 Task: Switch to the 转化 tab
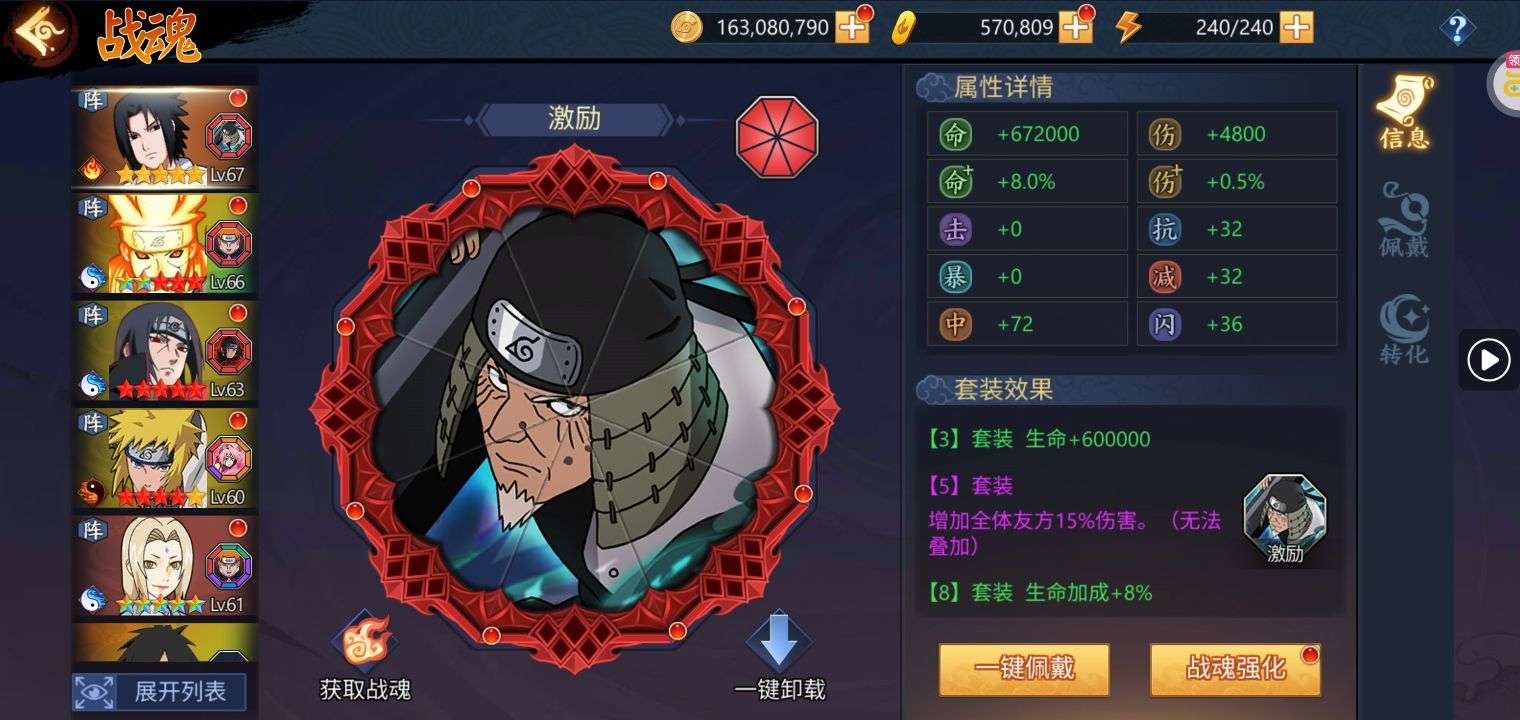[x=1404, y=328]
